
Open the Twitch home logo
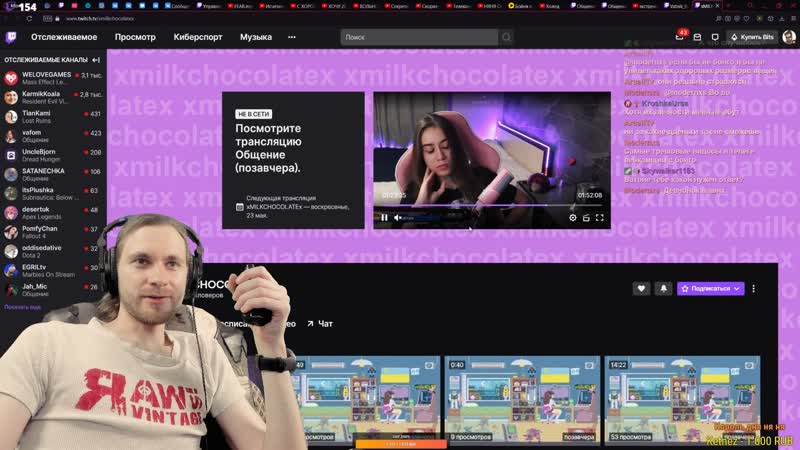pos(11,37)
